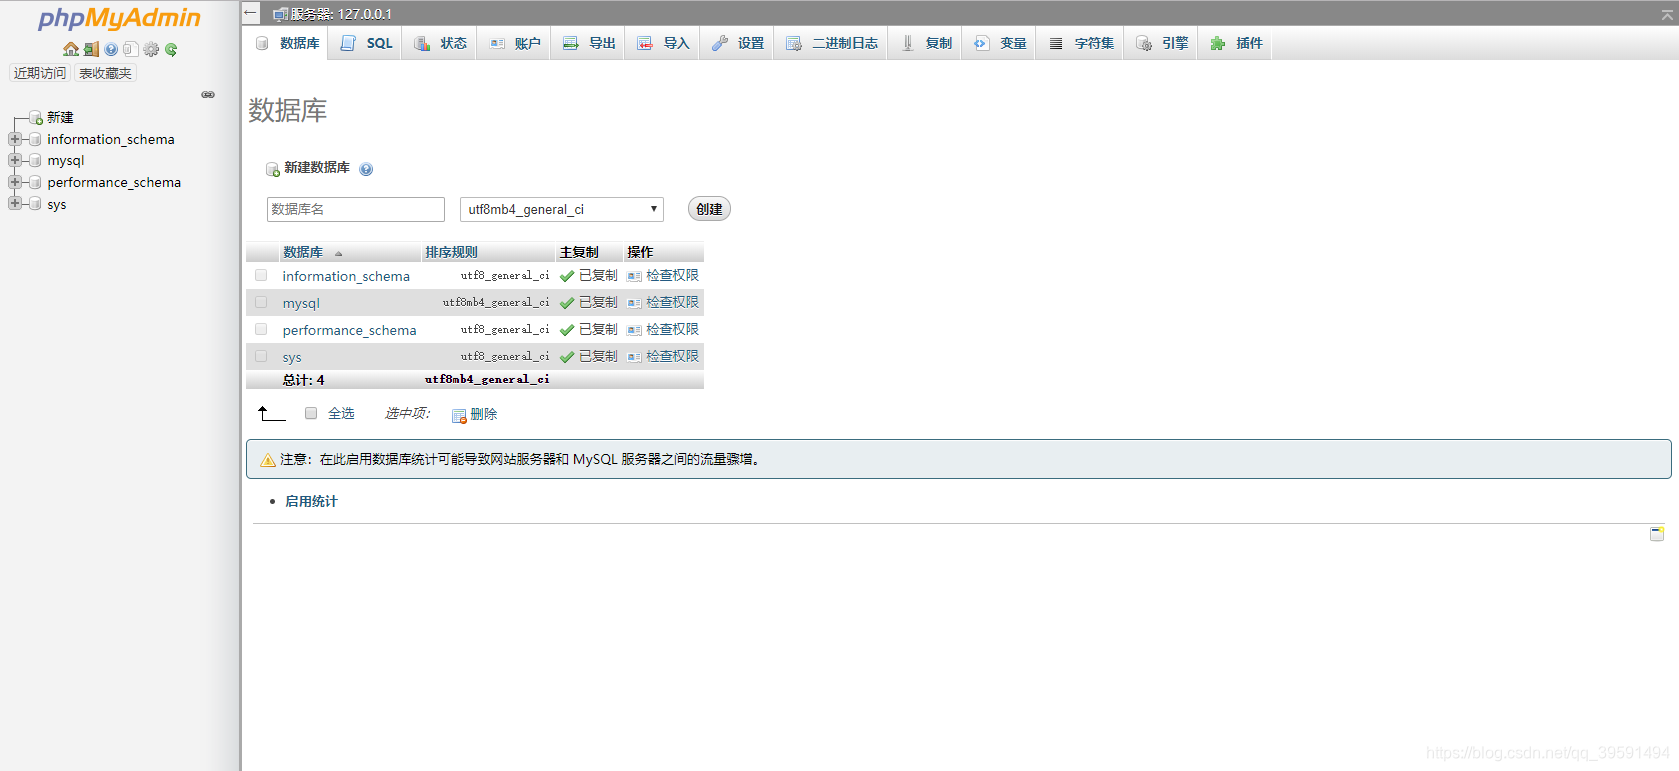
Task: Expand the information_schema tree node
Action: (14, 139)
